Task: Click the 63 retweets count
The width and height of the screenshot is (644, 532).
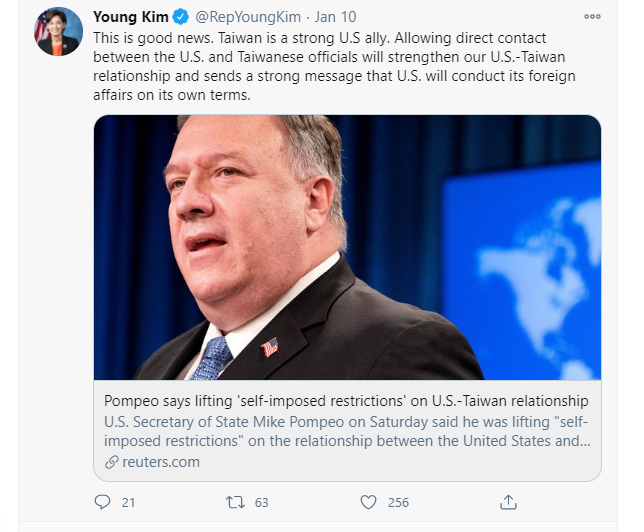Action: tap(261, 502)
